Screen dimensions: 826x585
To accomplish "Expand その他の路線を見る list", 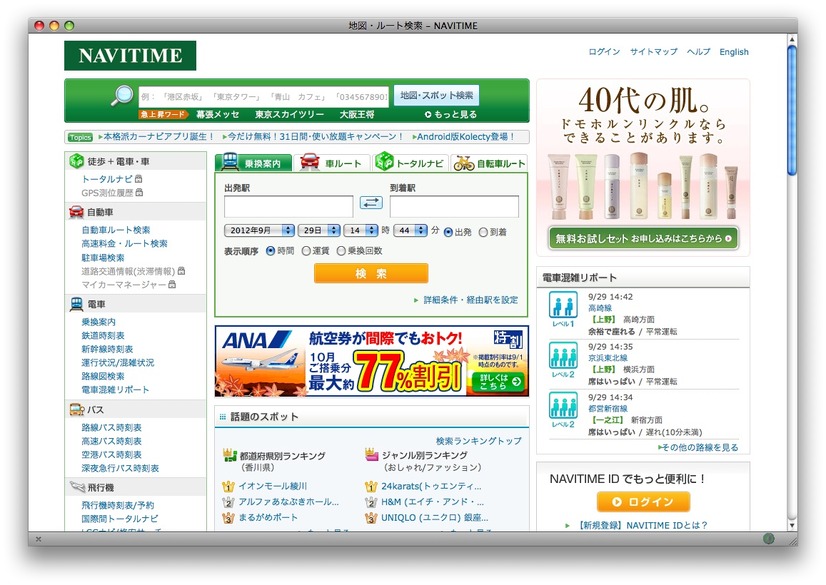I will click(x=698, y=447).
